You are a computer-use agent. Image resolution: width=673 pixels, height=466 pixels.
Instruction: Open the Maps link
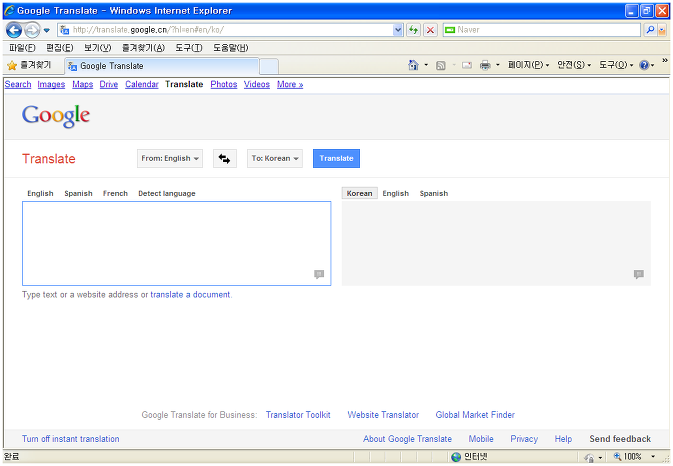(82, 85)
